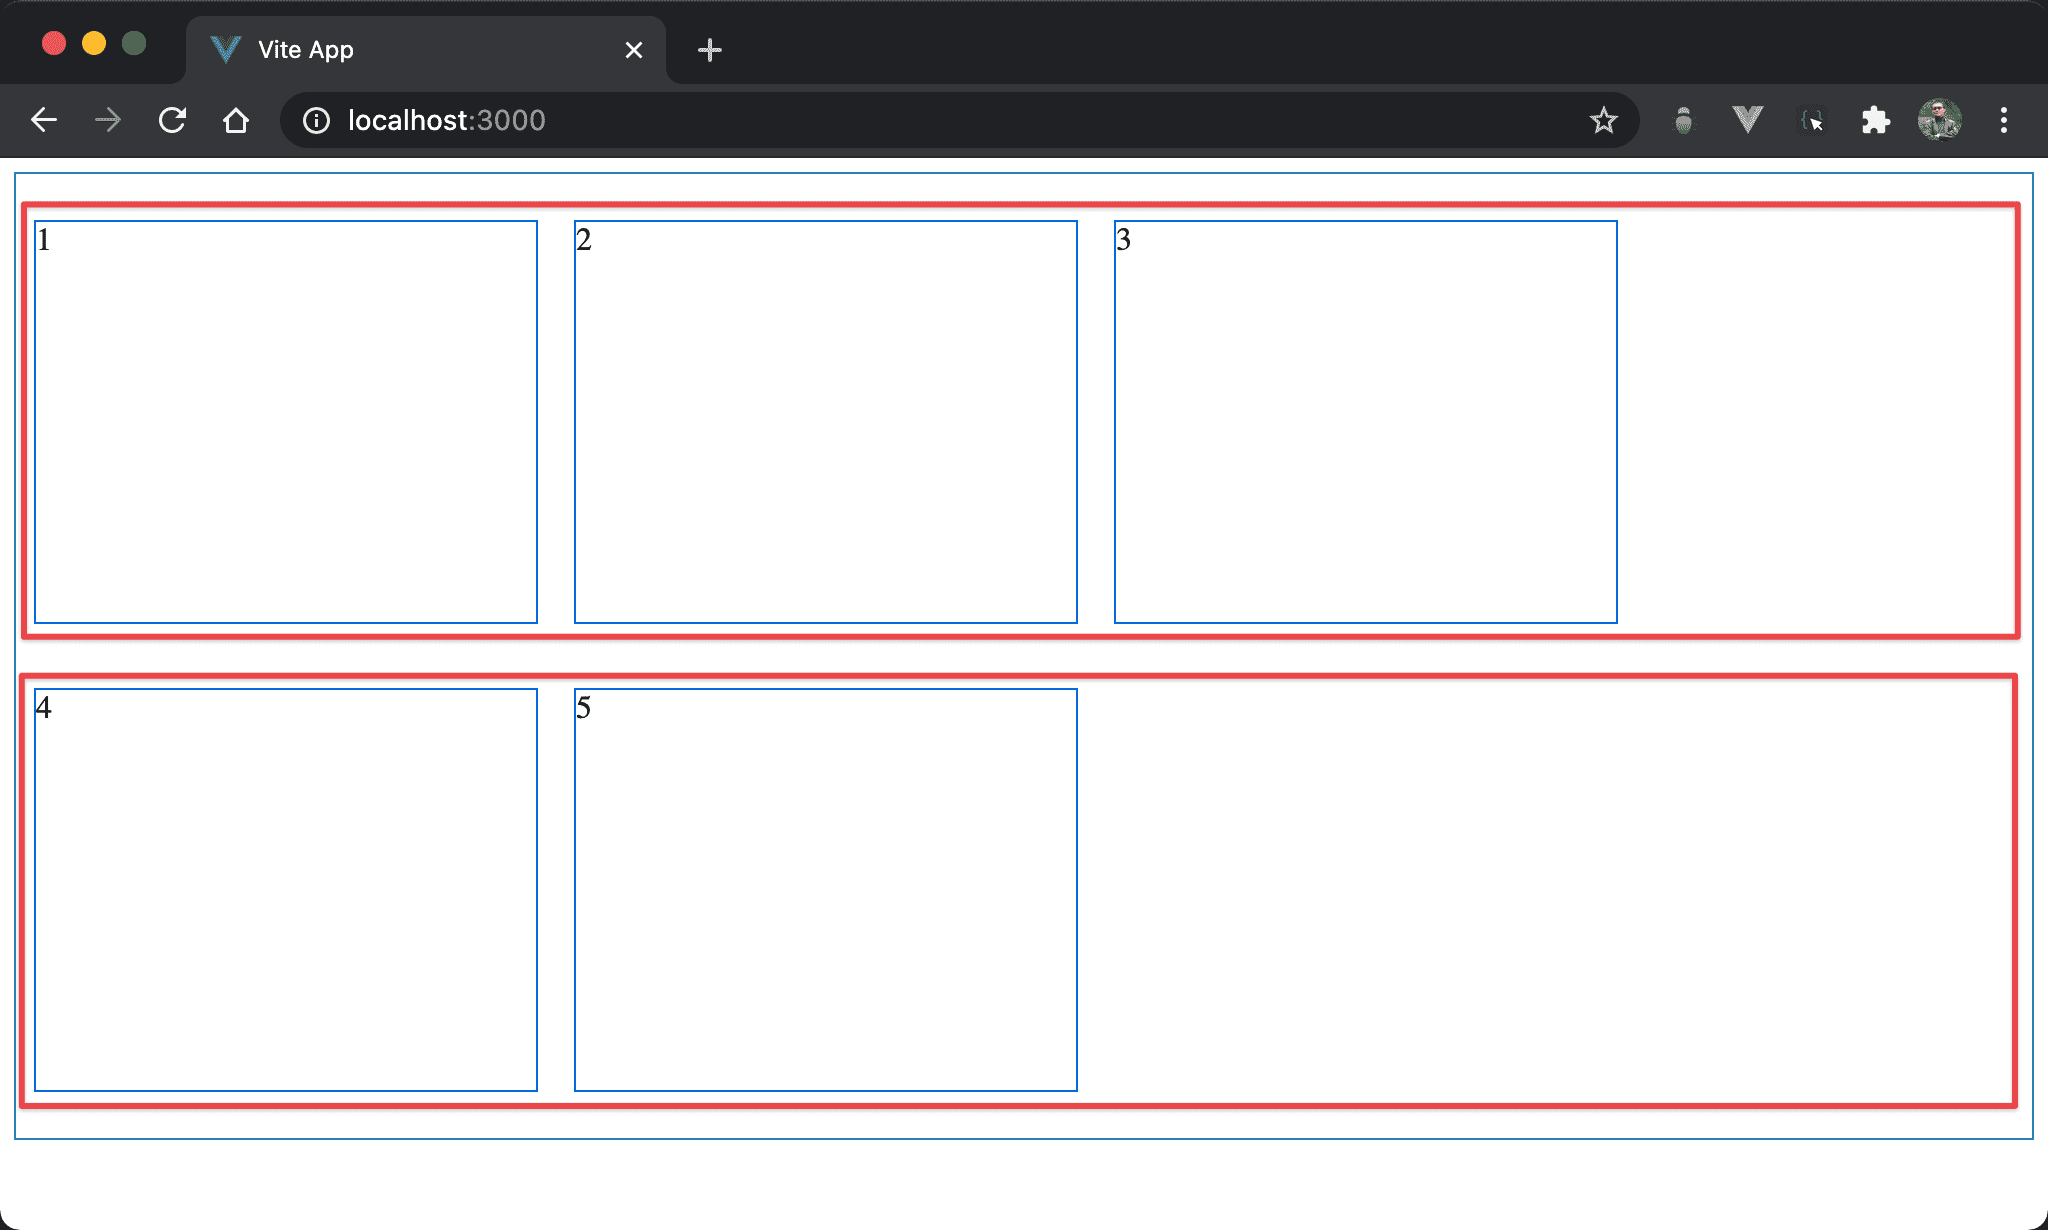2048x1230 pixels.
Task: Open the Extensions puzzle menu
Action: tap(1875, 121)
